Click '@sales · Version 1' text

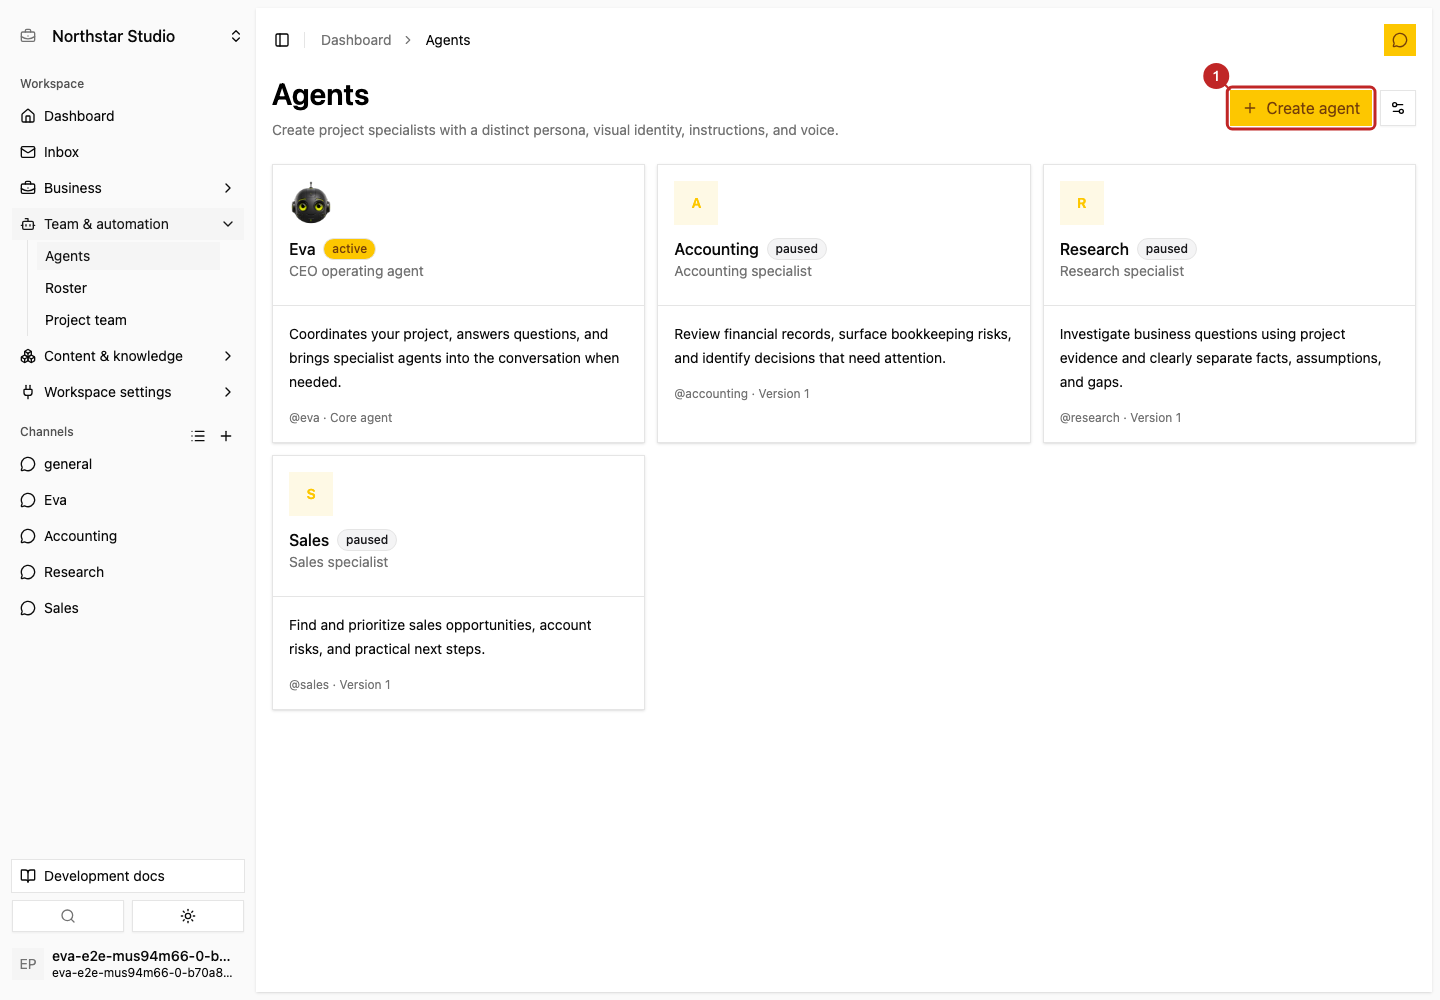point(340,685)
